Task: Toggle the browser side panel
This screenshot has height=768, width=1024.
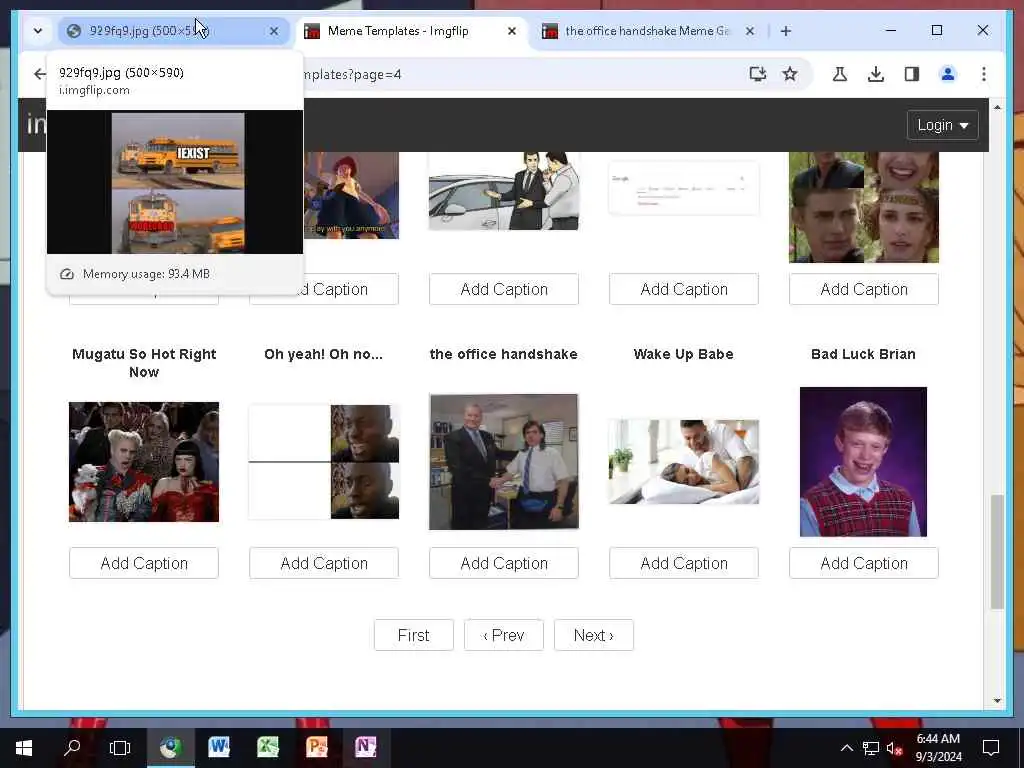Action: pos(912,74)
